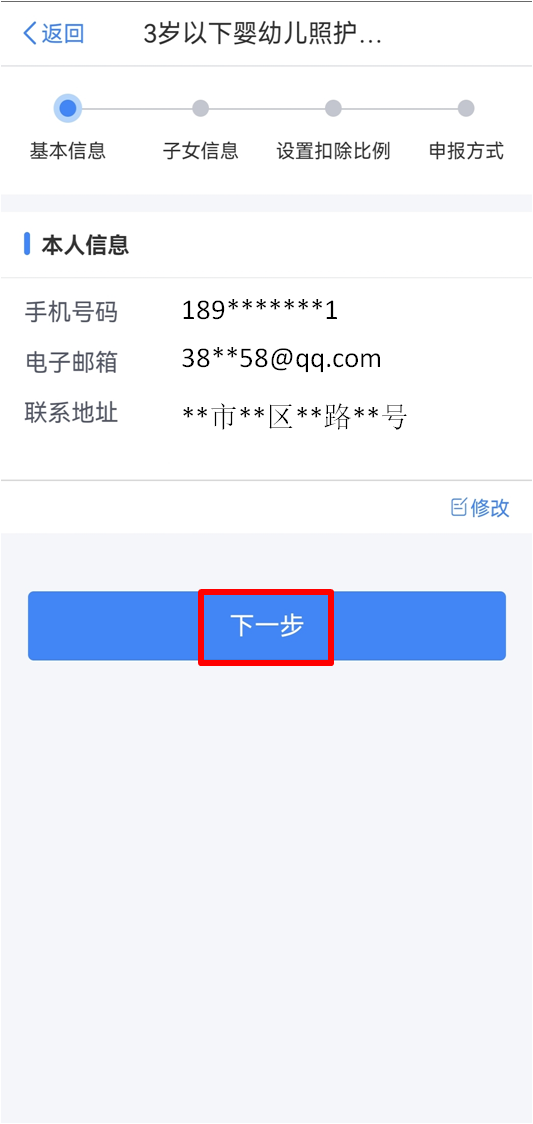Click the blue 本人信息 section marker
This screenshot has width=533, height=1124.
coord(27,244)
